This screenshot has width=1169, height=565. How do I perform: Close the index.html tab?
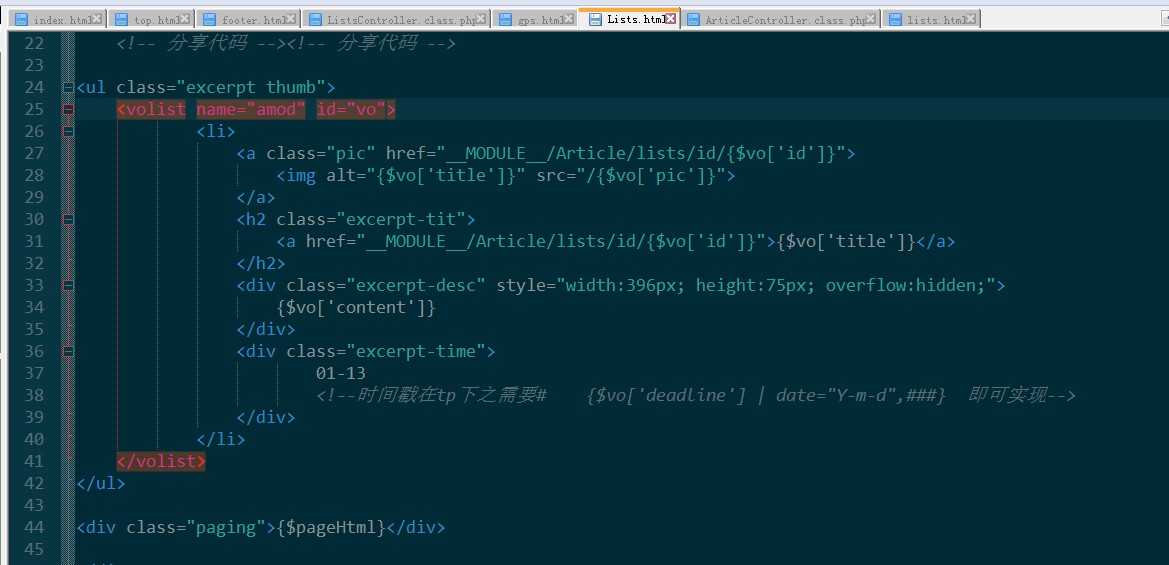96,19
